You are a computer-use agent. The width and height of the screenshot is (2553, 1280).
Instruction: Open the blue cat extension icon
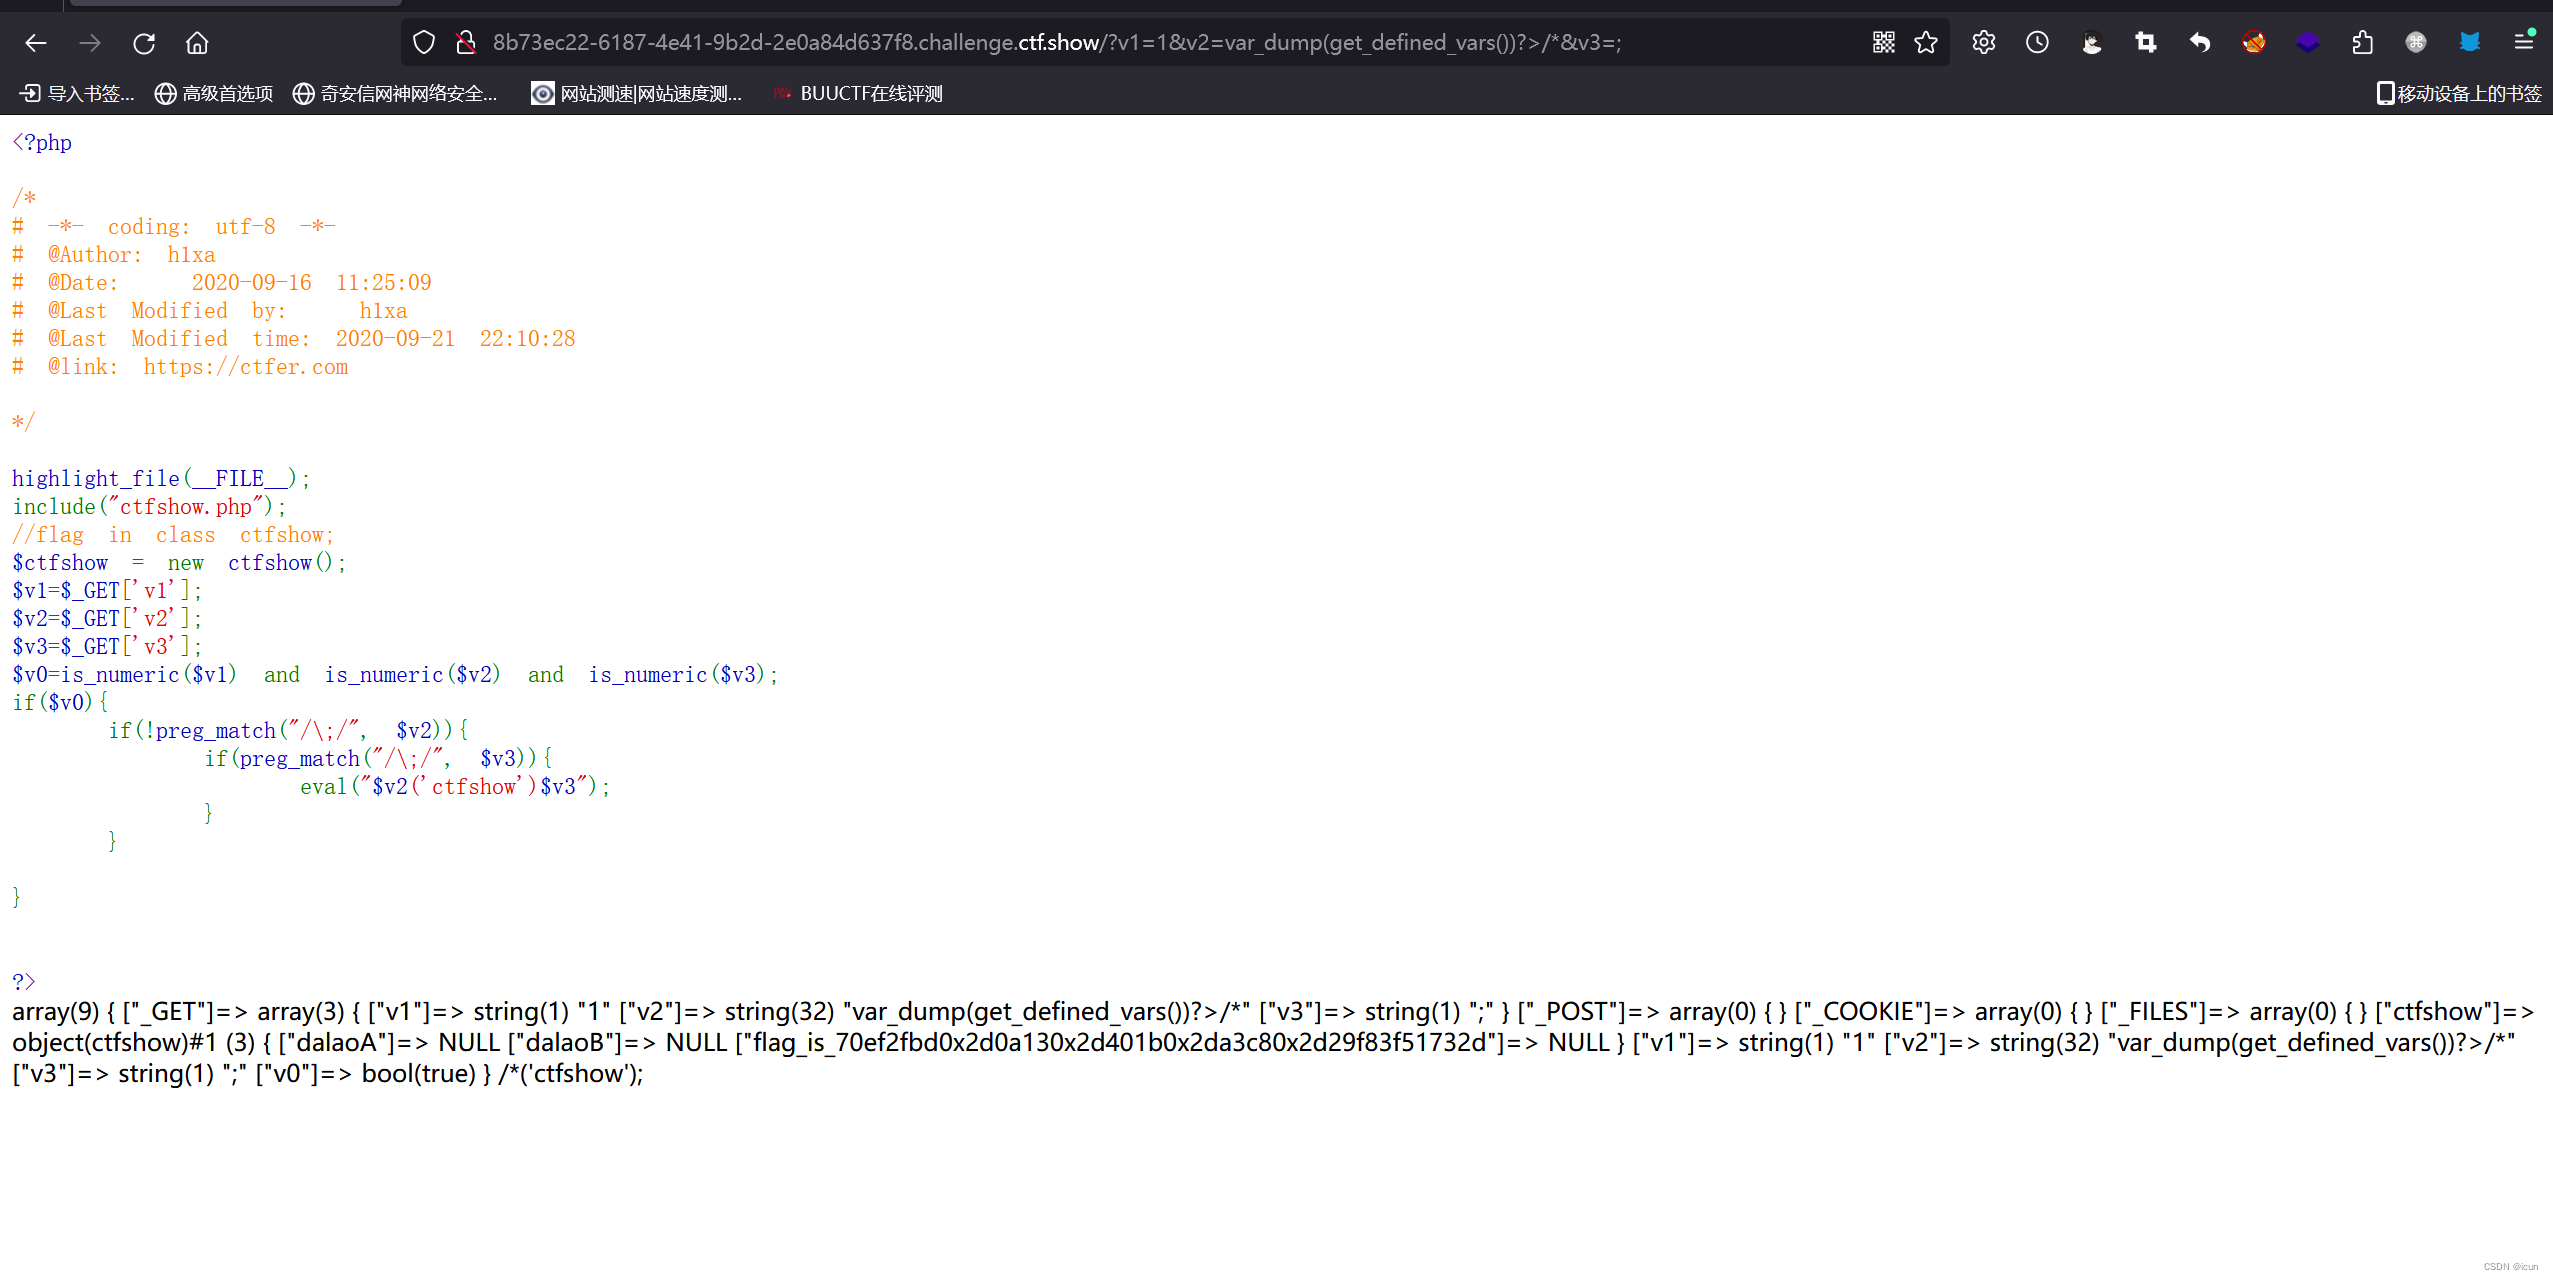click(x=2470, y=42)
